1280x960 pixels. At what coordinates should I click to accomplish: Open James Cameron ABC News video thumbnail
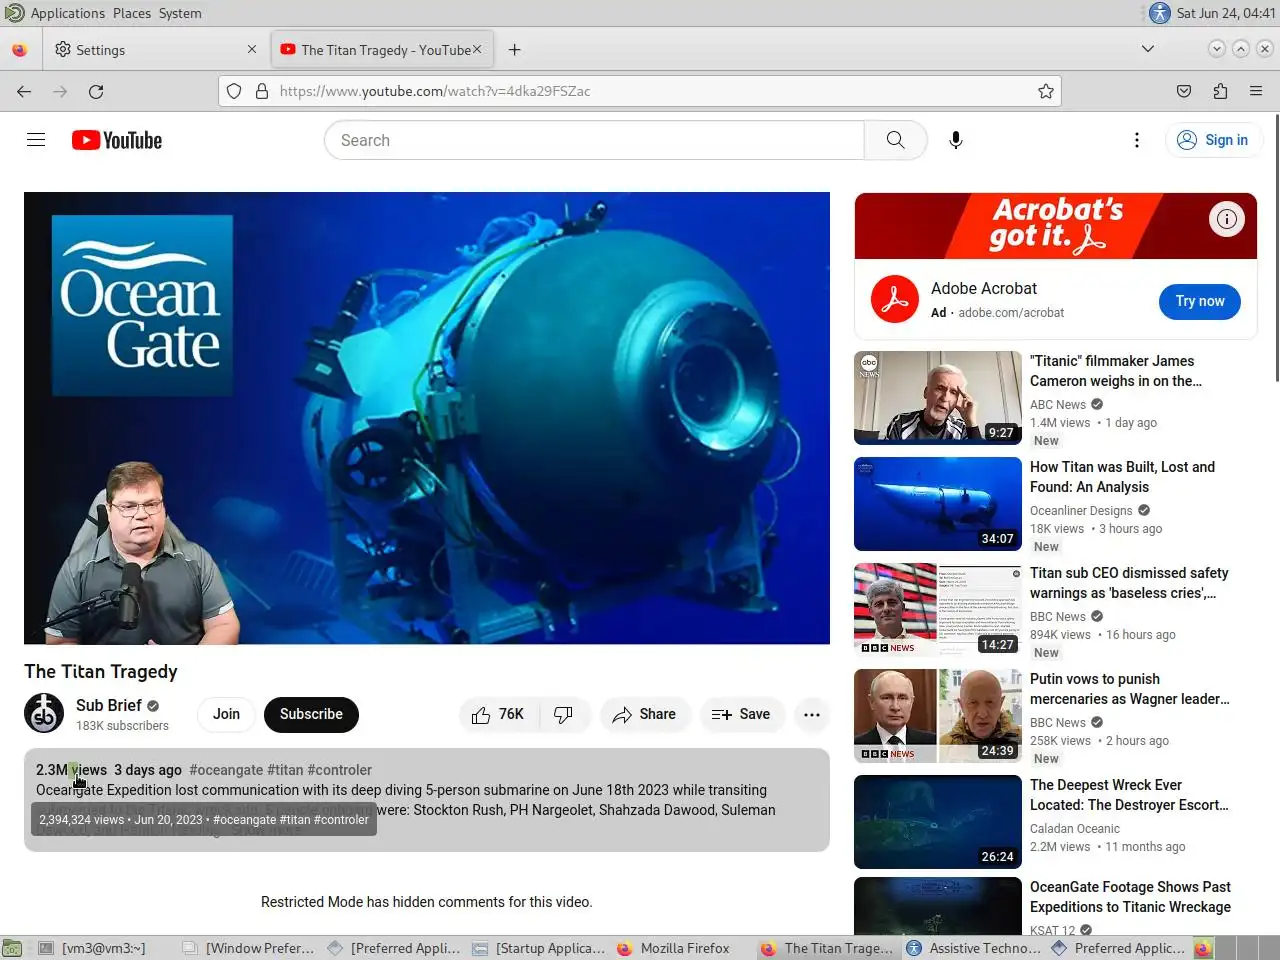tap(938, 398)
